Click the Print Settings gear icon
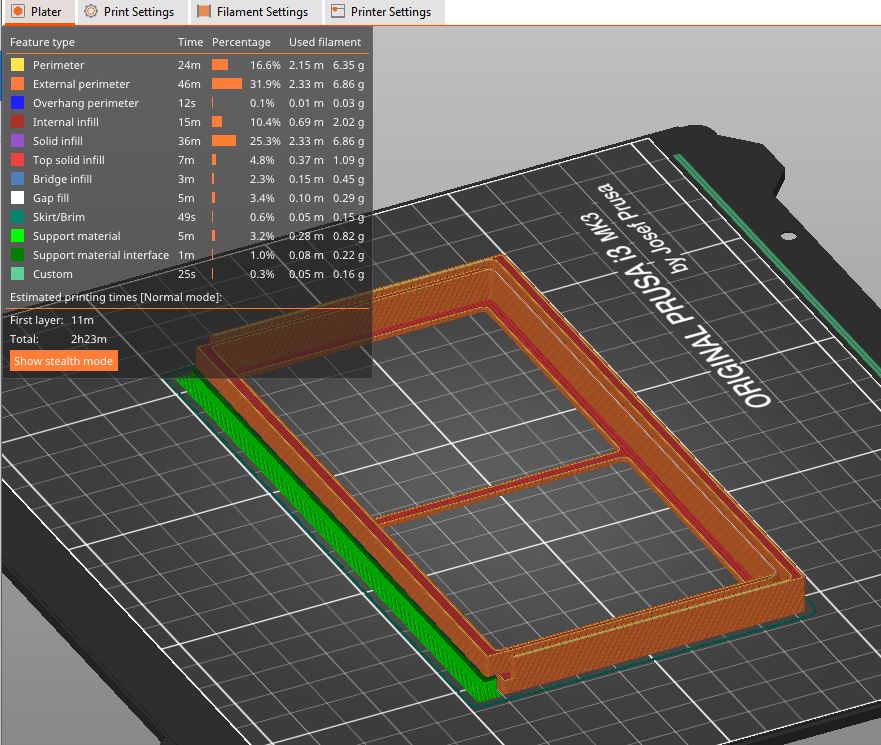881x745 pixels. click(90, 11)
